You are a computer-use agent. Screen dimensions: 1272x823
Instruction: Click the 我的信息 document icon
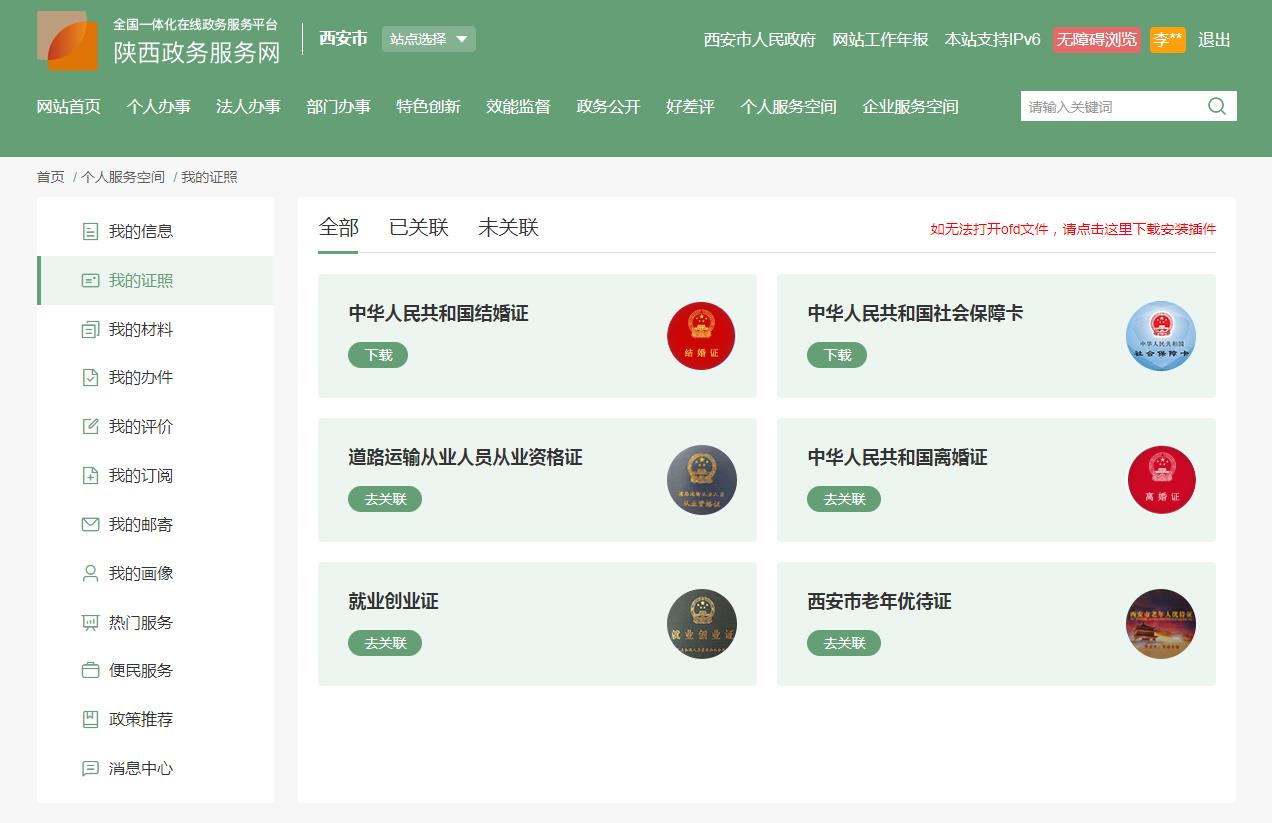click(90, 232)
